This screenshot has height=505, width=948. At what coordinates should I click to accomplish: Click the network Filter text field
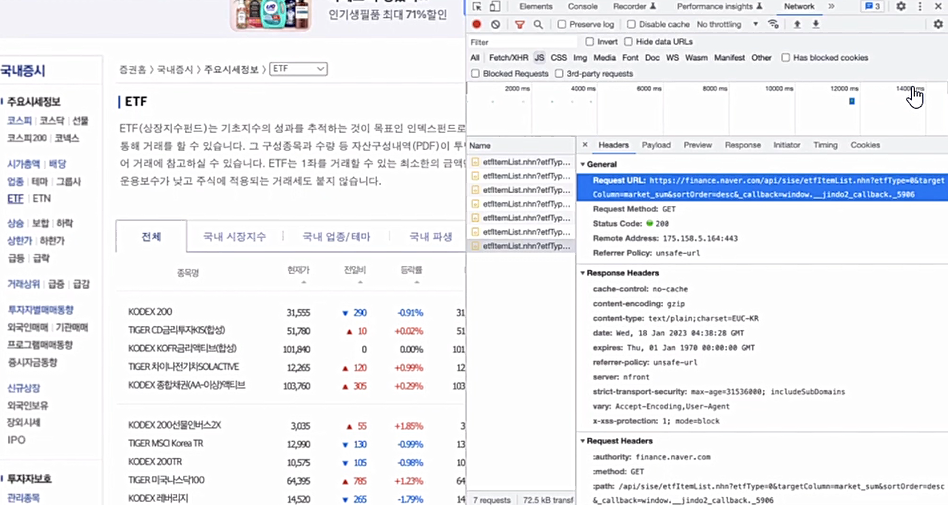(523, 42)
